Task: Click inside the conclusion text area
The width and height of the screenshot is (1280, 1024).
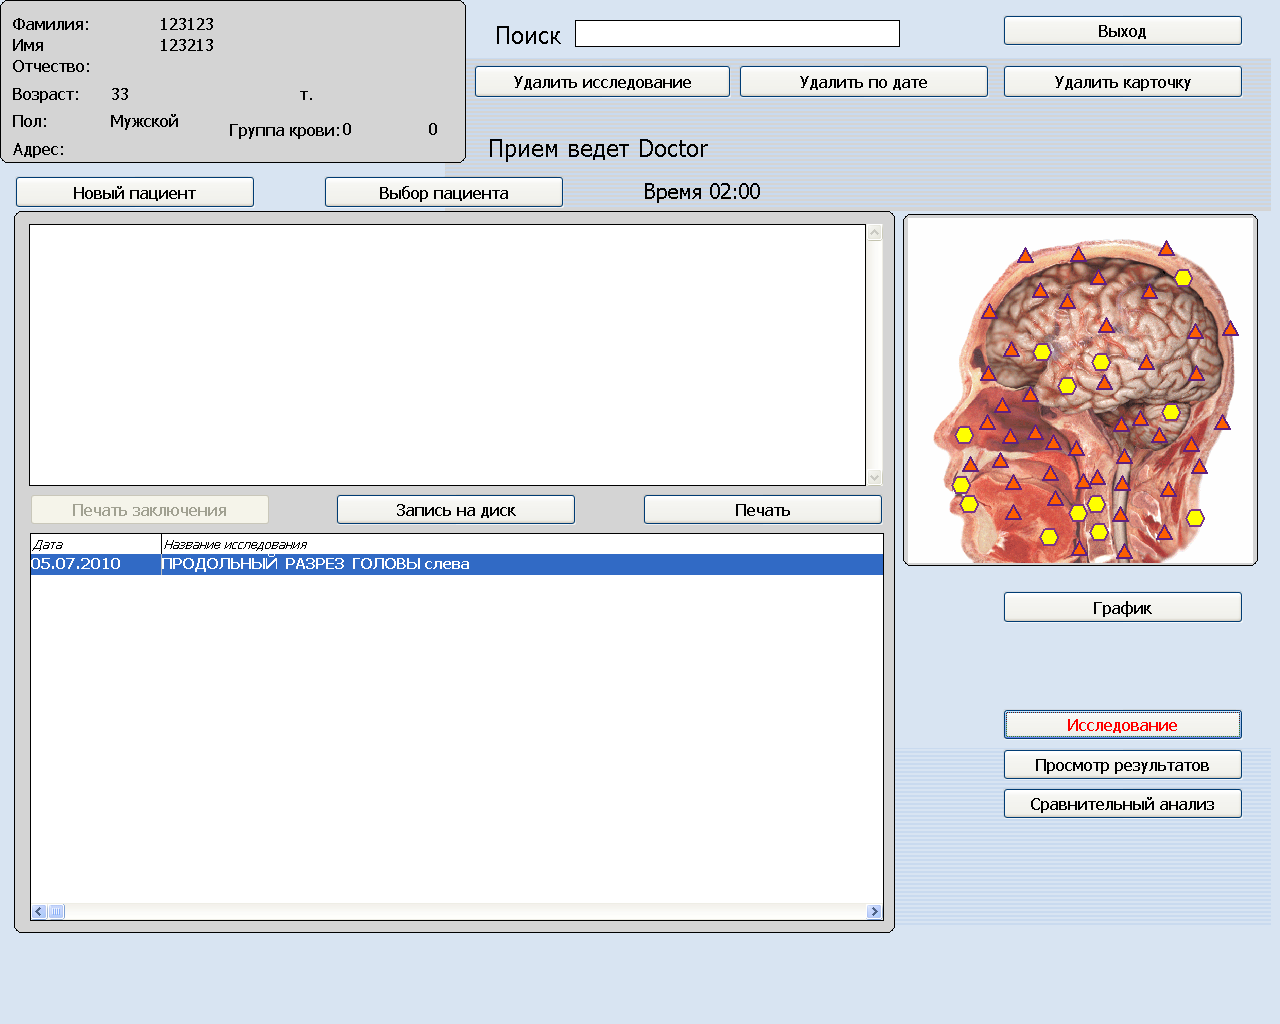Action: click(447, 355)
